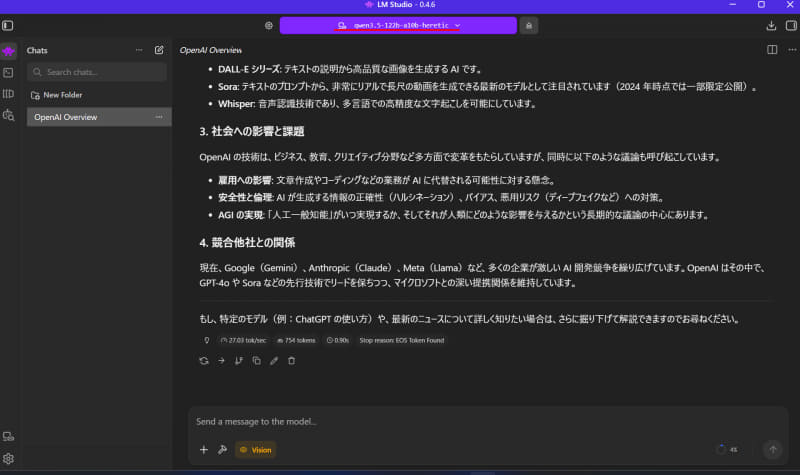Viewport: 800px width, 475px height.
Task: Open the Local Server icon at sidebar bottom
Action: coord(8,437)
